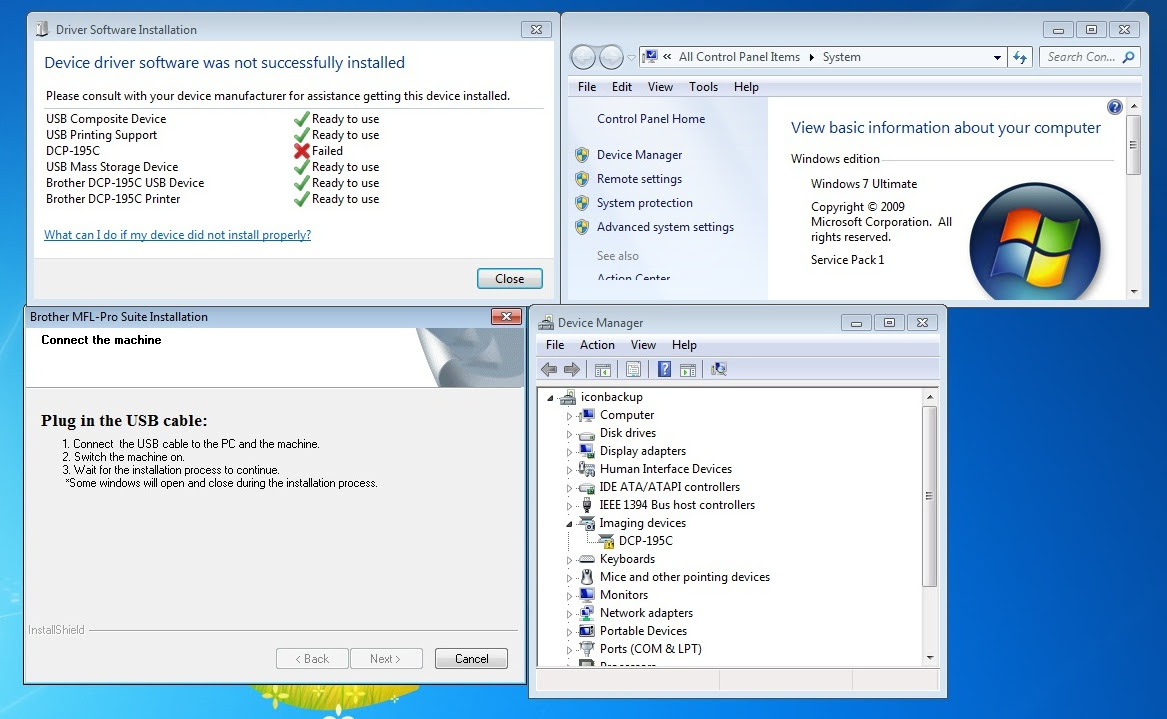Select the Portable Devices entry

pos(643,631)
